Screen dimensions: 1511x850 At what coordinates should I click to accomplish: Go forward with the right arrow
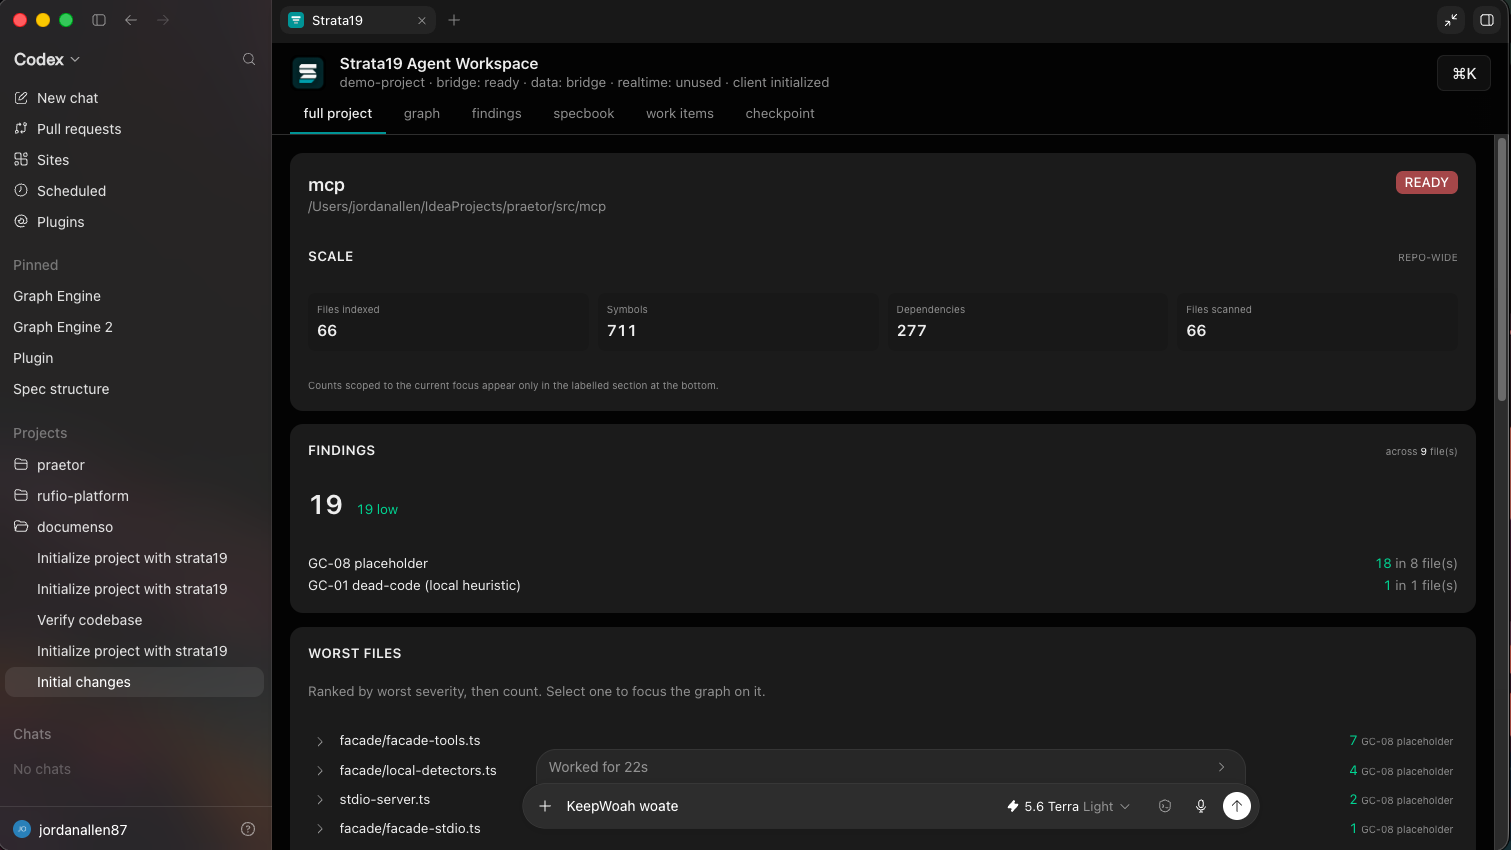pyautogui.click(x=163, y=20)
